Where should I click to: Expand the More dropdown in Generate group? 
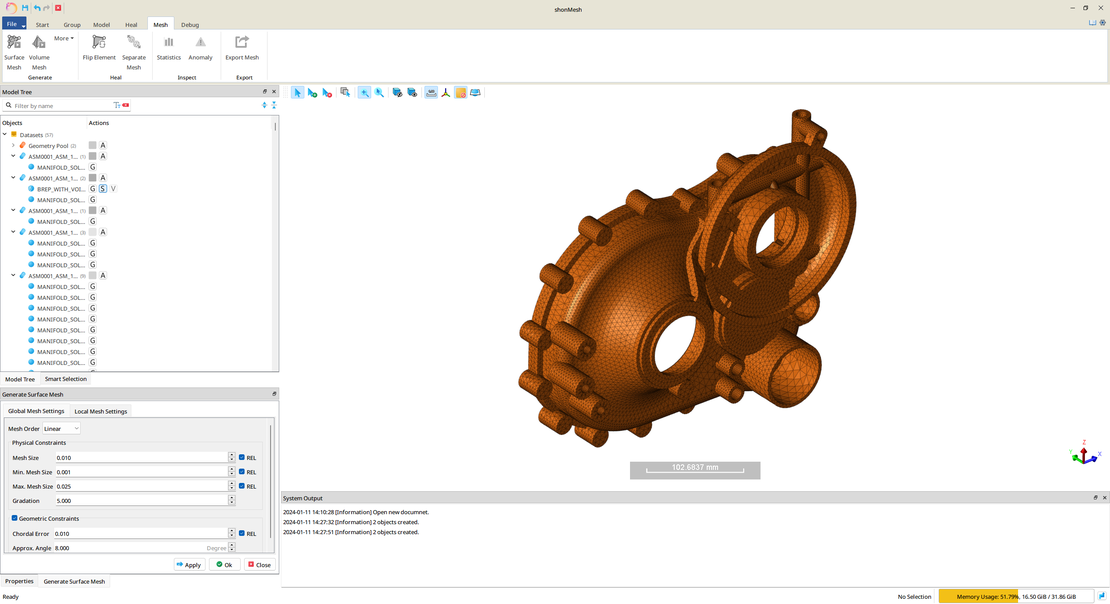tap(64, 39)
